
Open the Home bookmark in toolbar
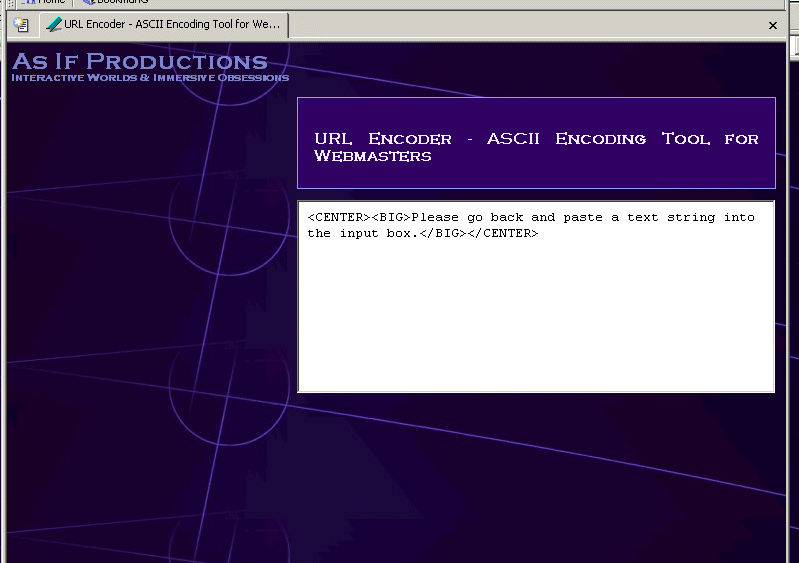pyautogui.click(x=51, y=2)
